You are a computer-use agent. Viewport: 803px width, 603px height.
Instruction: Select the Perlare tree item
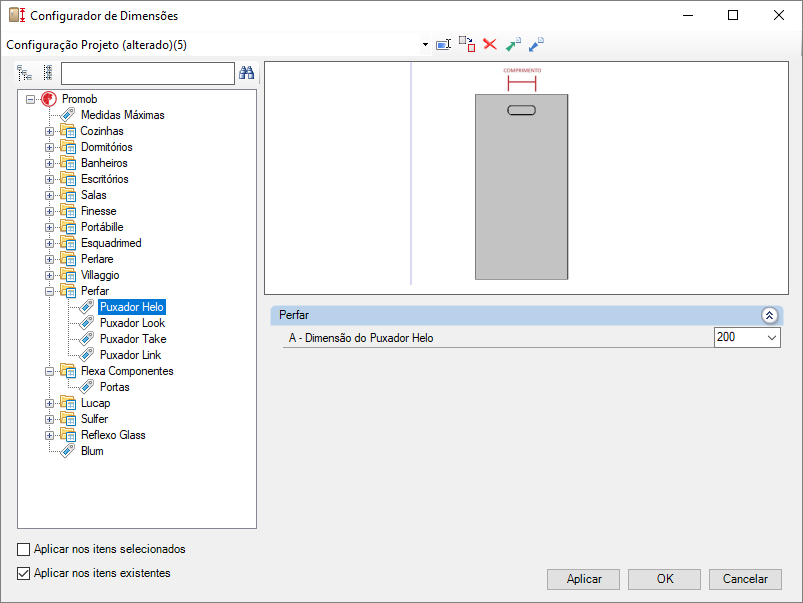pos(97,259)
